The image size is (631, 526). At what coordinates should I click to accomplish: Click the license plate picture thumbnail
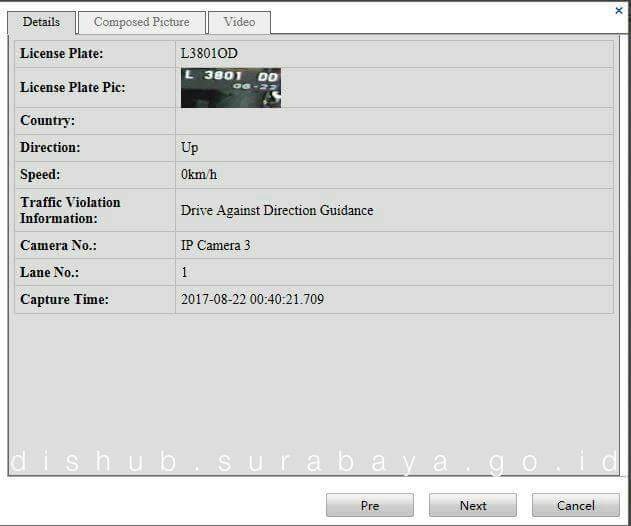coord(230,88)
